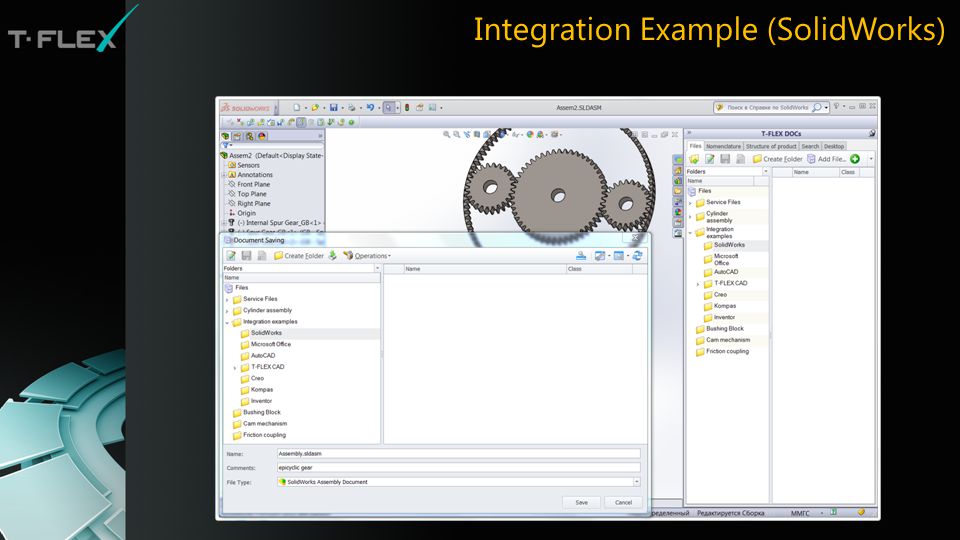The height and width of the screenshot is (540, 960).
Task: Click the Open file icon in SolidWorks toolbar
Action: click(315, 107)
